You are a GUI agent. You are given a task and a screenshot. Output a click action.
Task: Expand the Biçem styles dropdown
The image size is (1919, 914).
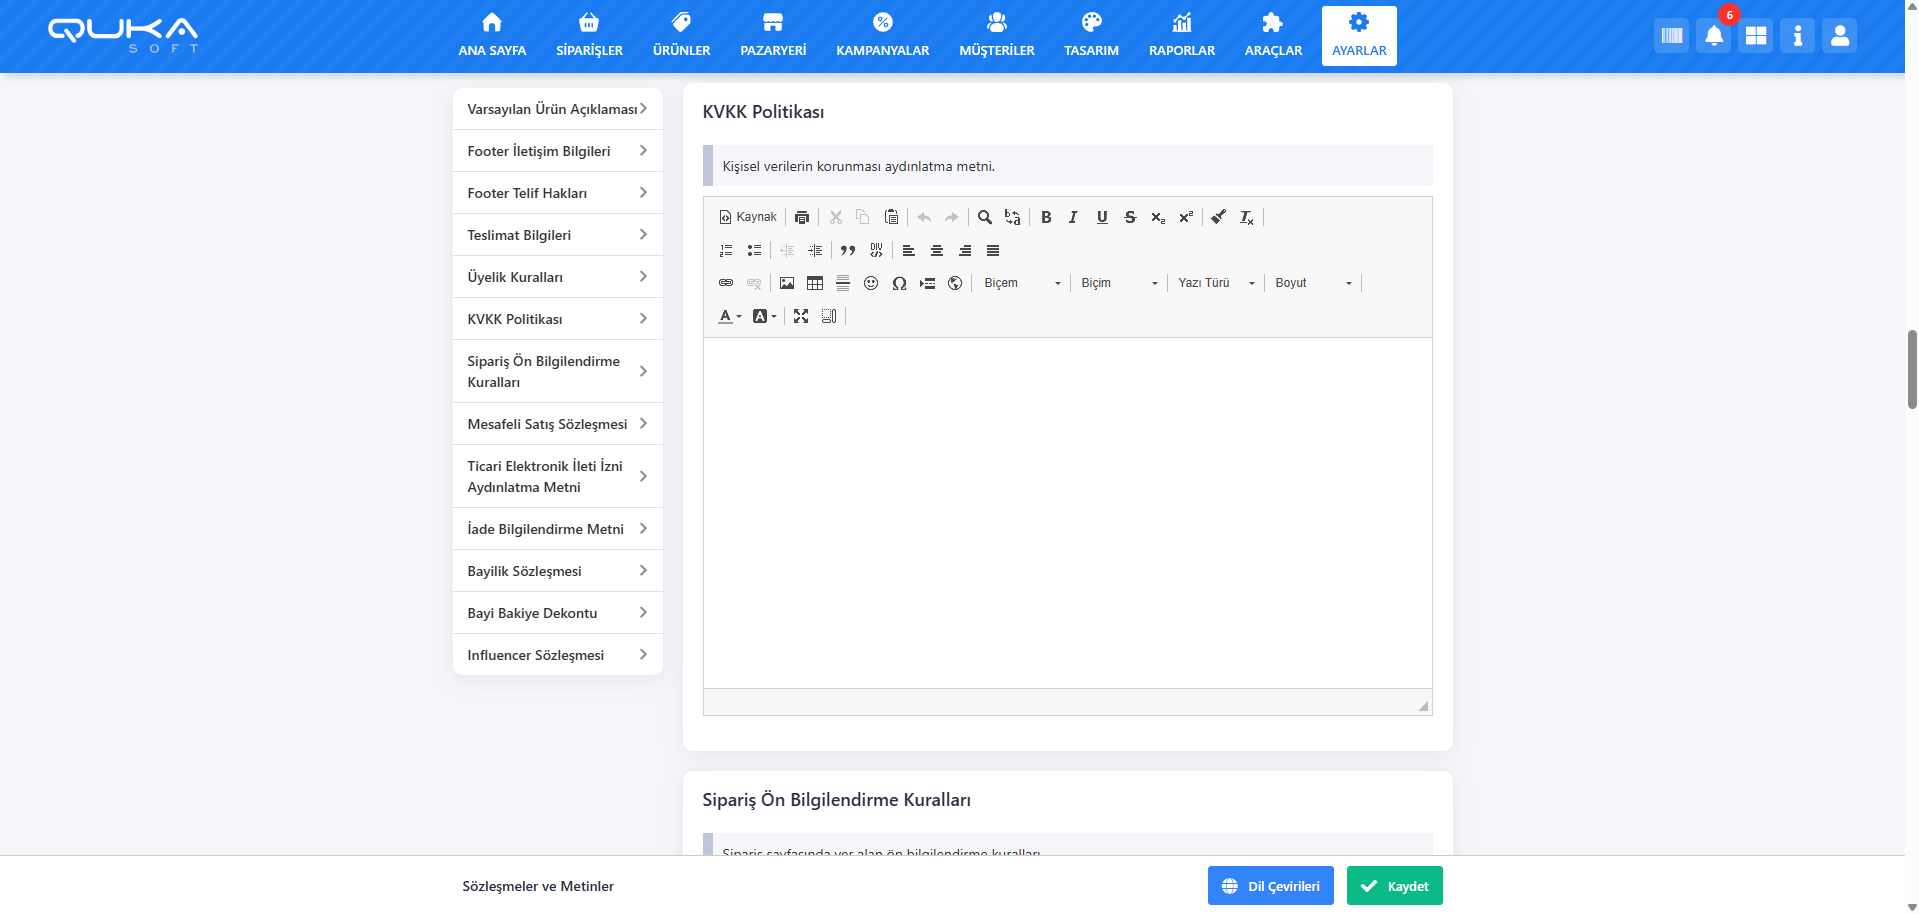1021,283
